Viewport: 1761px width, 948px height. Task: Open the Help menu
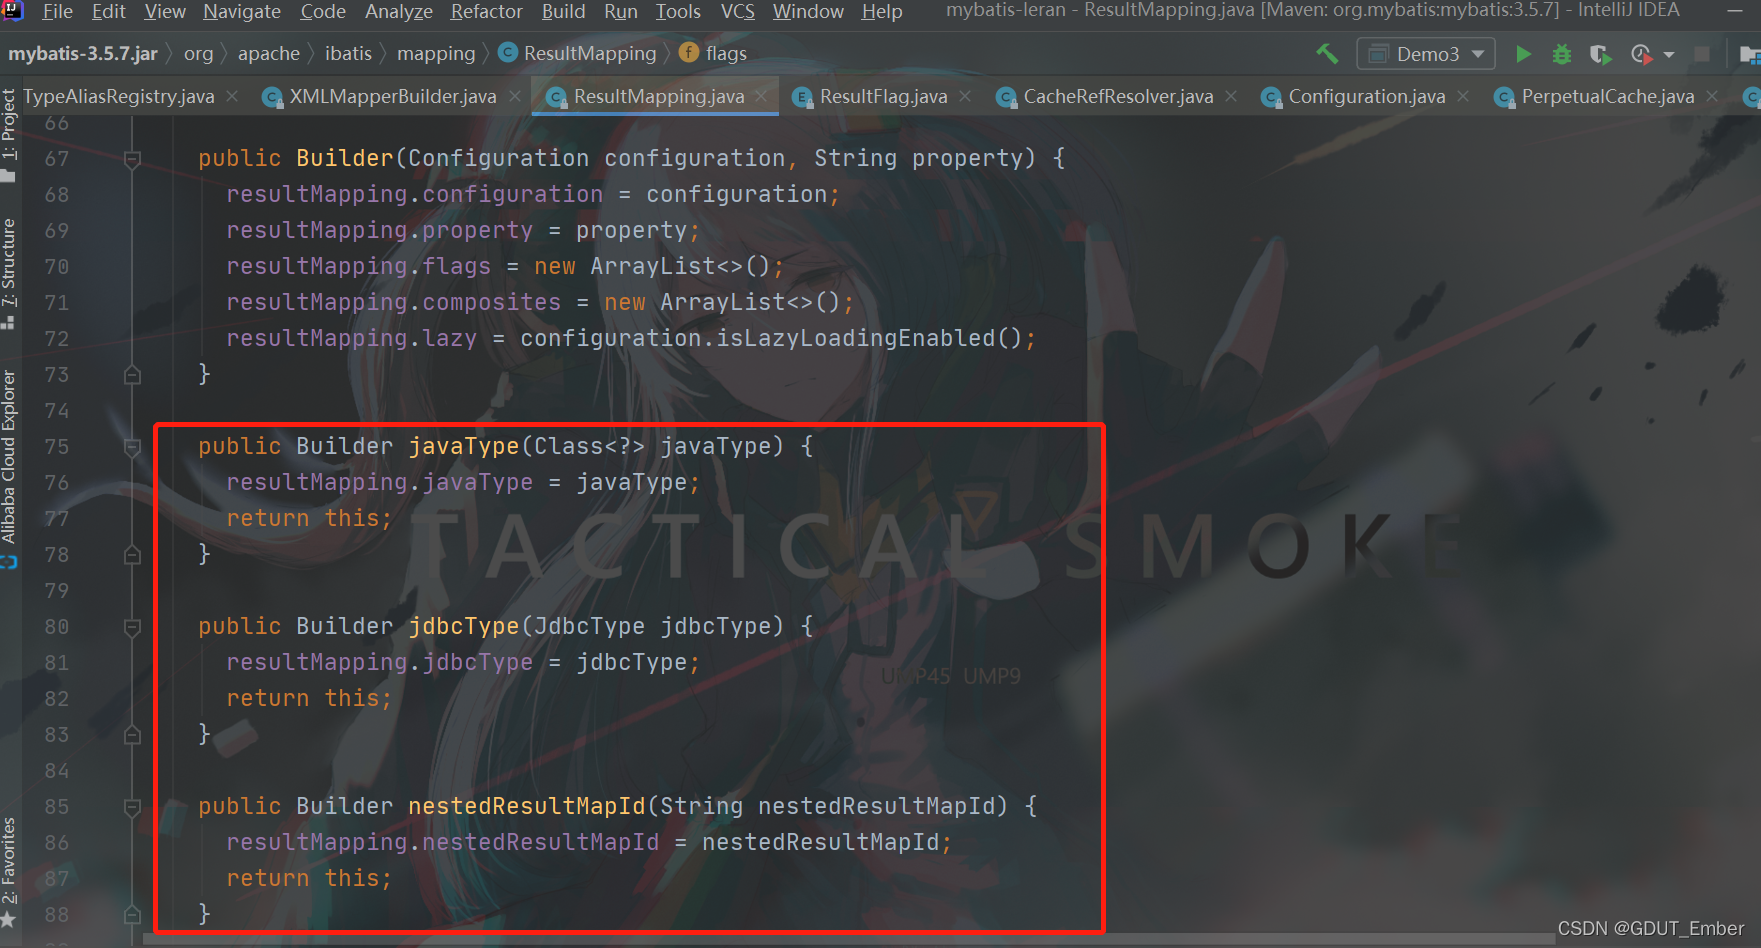click(882, 11)
